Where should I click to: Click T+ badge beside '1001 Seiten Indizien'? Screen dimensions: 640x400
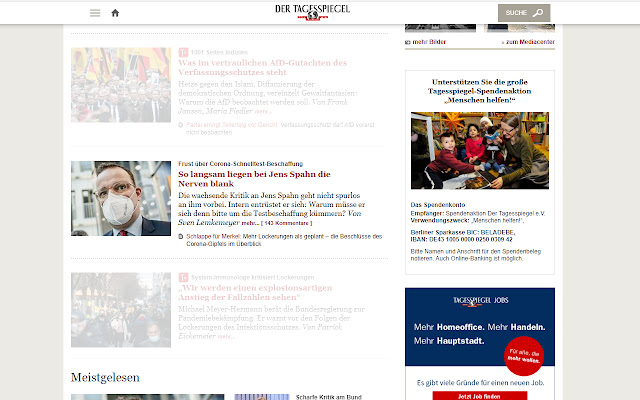pos(183,52)
